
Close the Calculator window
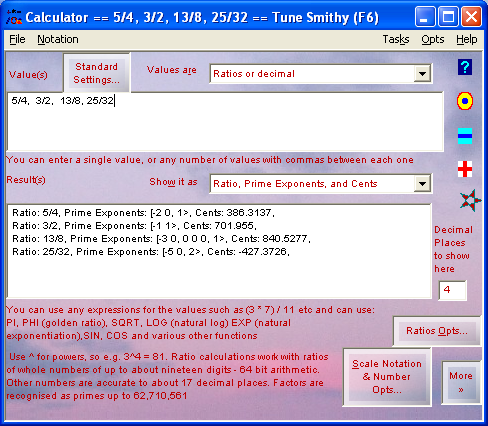[x=471, y=17]
